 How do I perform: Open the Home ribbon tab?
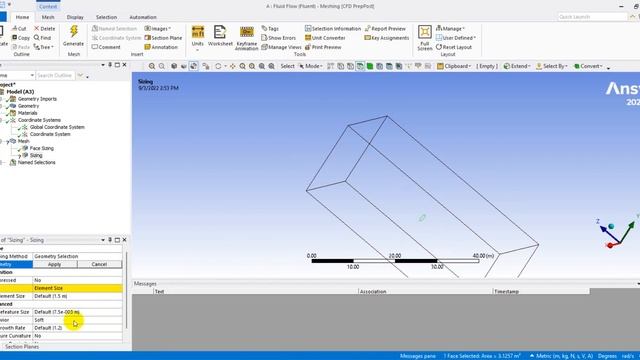(x=22, y=17)
